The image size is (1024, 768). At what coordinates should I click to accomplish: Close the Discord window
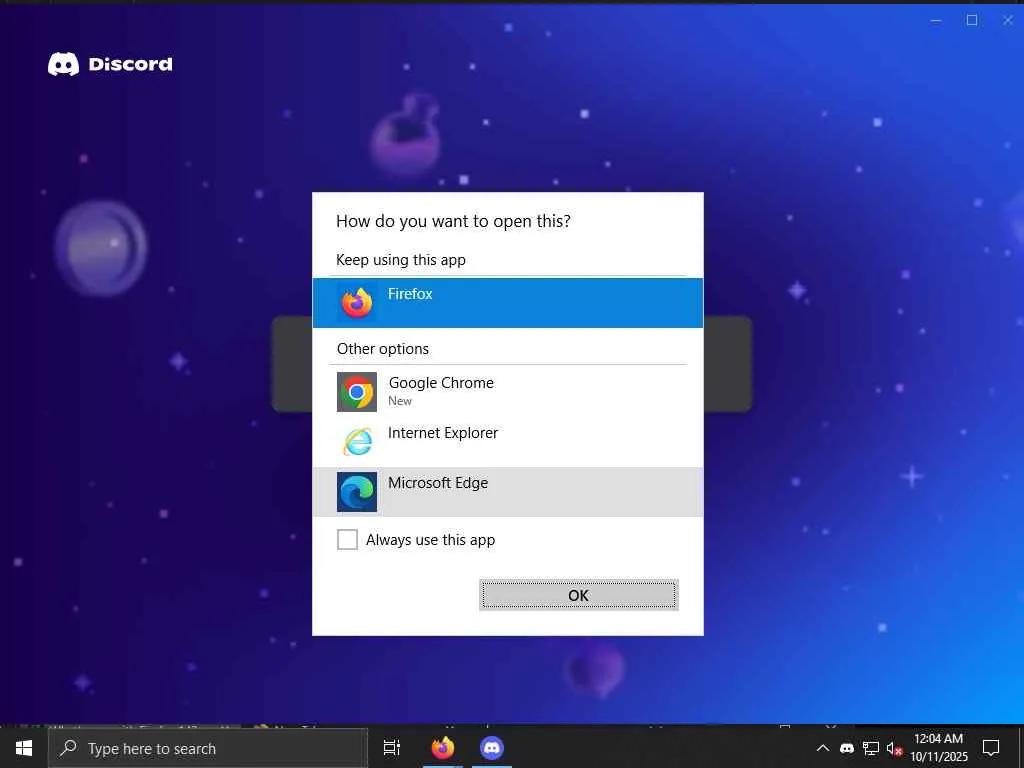coord(1008,20)
